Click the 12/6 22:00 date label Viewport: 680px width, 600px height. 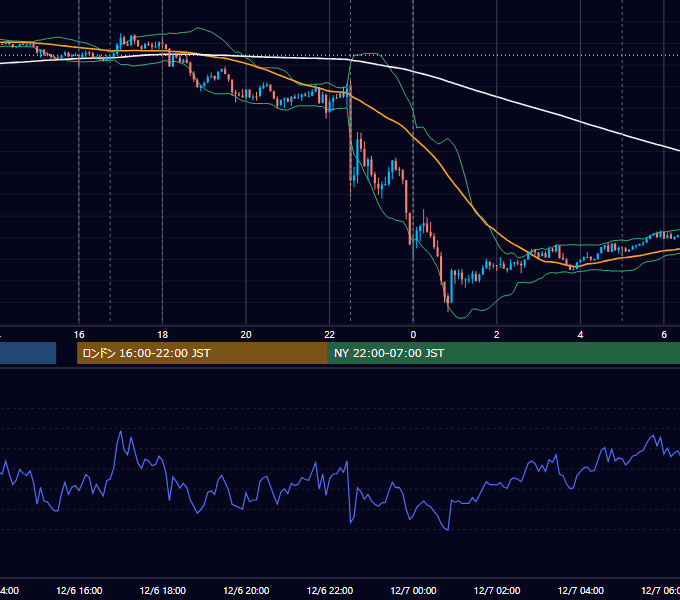point(330,591)
